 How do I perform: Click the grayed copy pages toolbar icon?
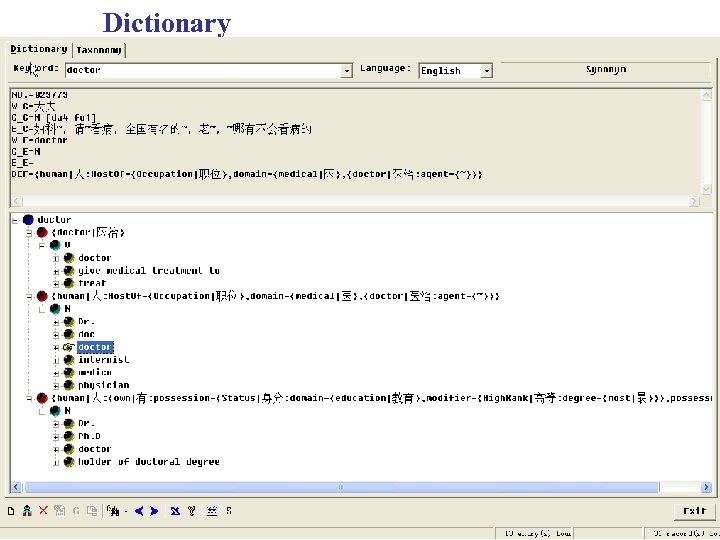click(x=92, y=511)
